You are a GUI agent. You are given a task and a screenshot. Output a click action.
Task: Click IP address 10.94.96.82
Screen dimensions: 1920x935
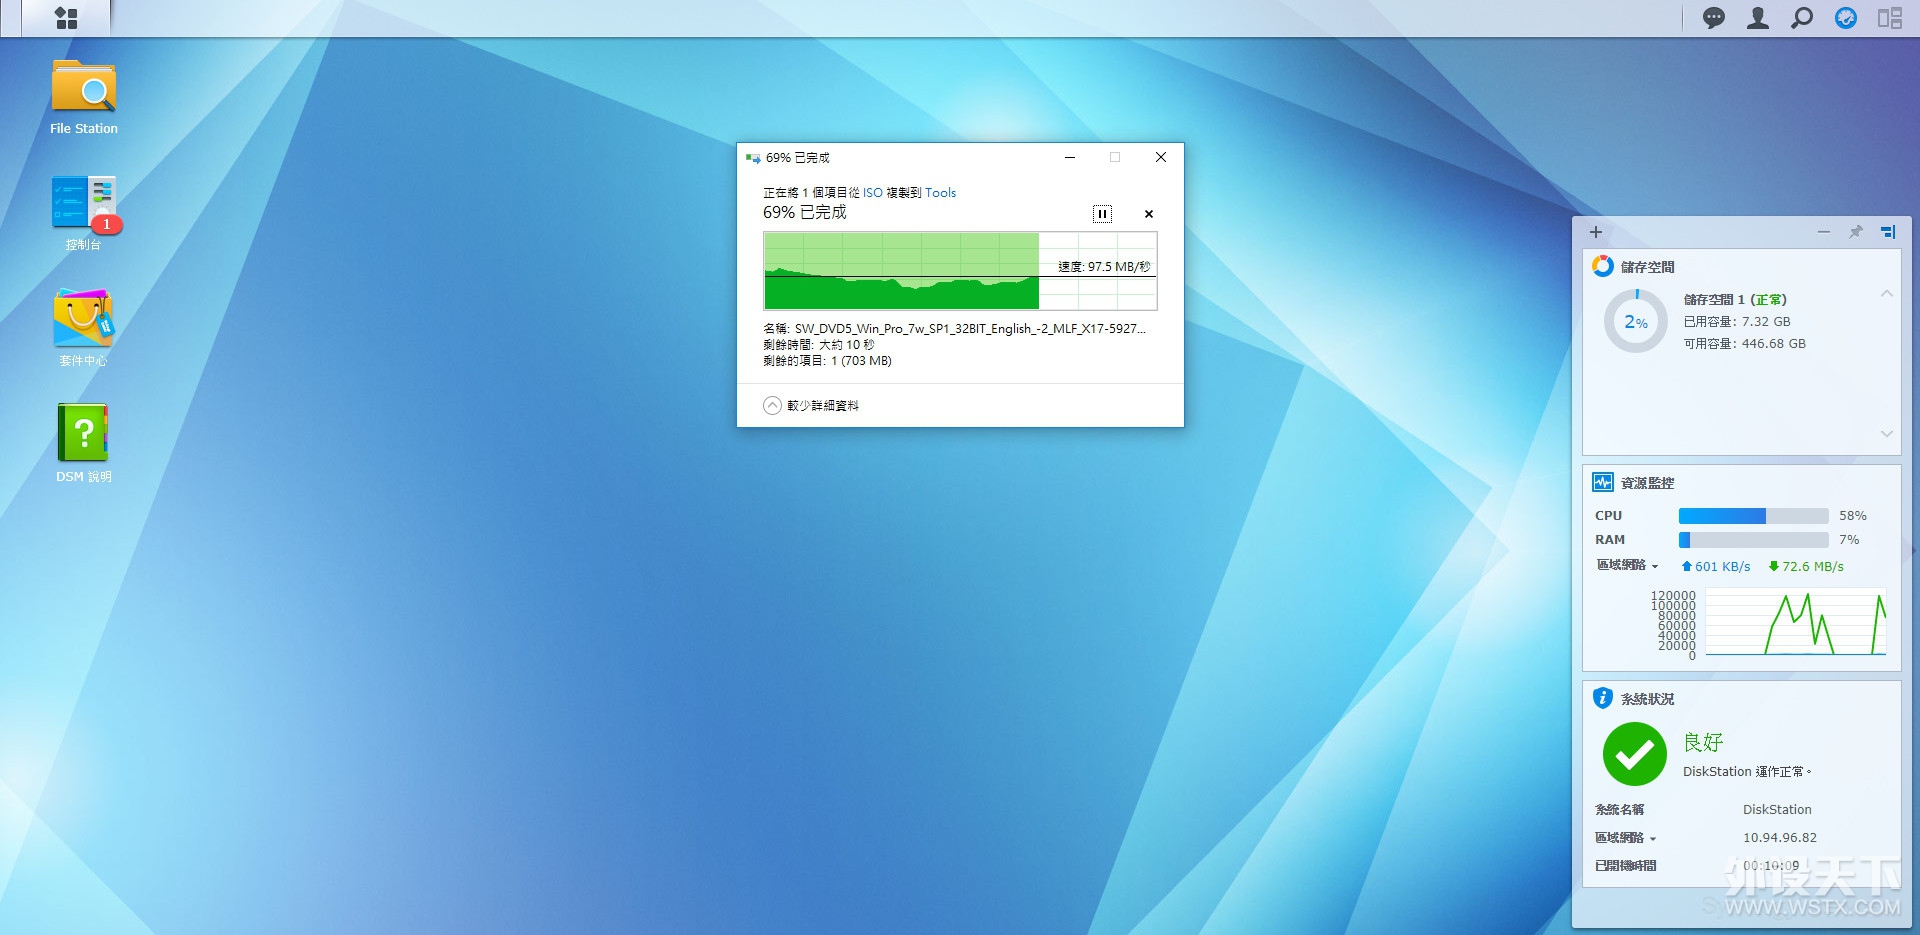pos(1780,838)
